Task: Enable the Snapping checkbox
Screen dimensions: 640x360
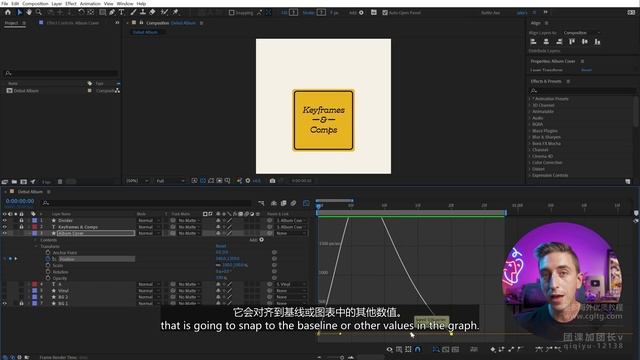Action: point(231,13)
